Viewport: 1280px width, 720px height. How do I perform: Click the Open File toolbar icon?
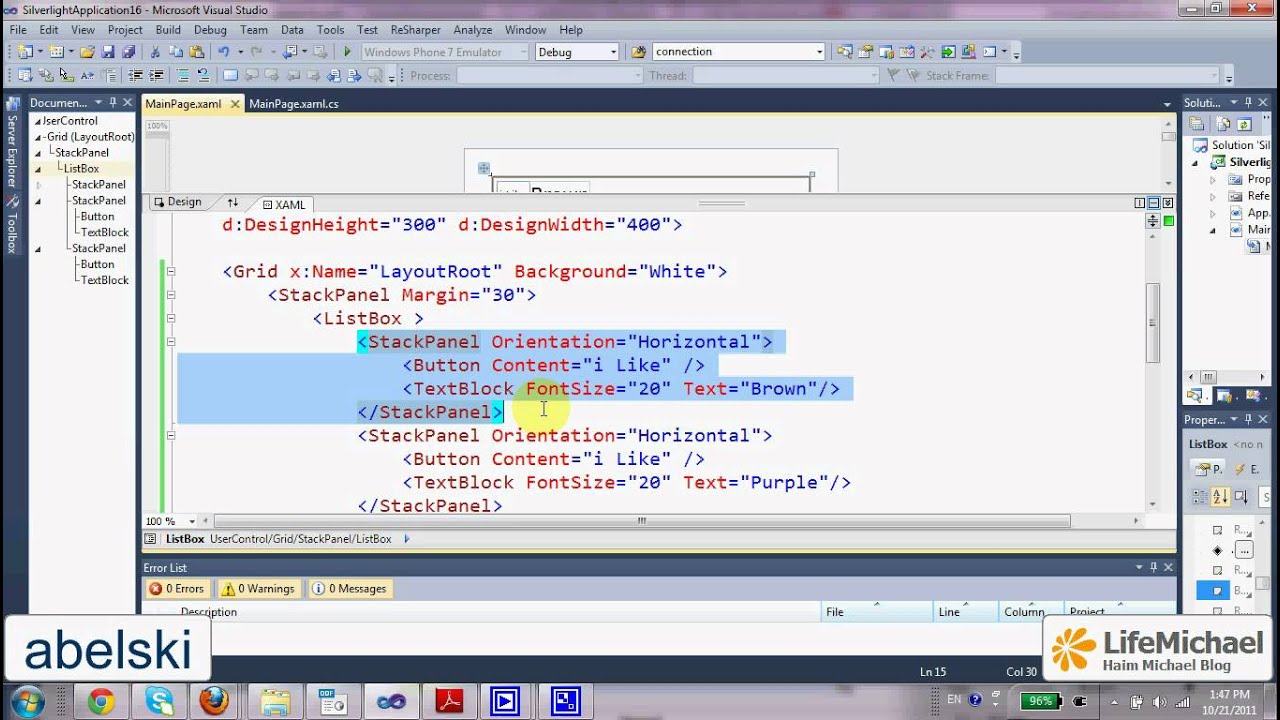(87, 52)
